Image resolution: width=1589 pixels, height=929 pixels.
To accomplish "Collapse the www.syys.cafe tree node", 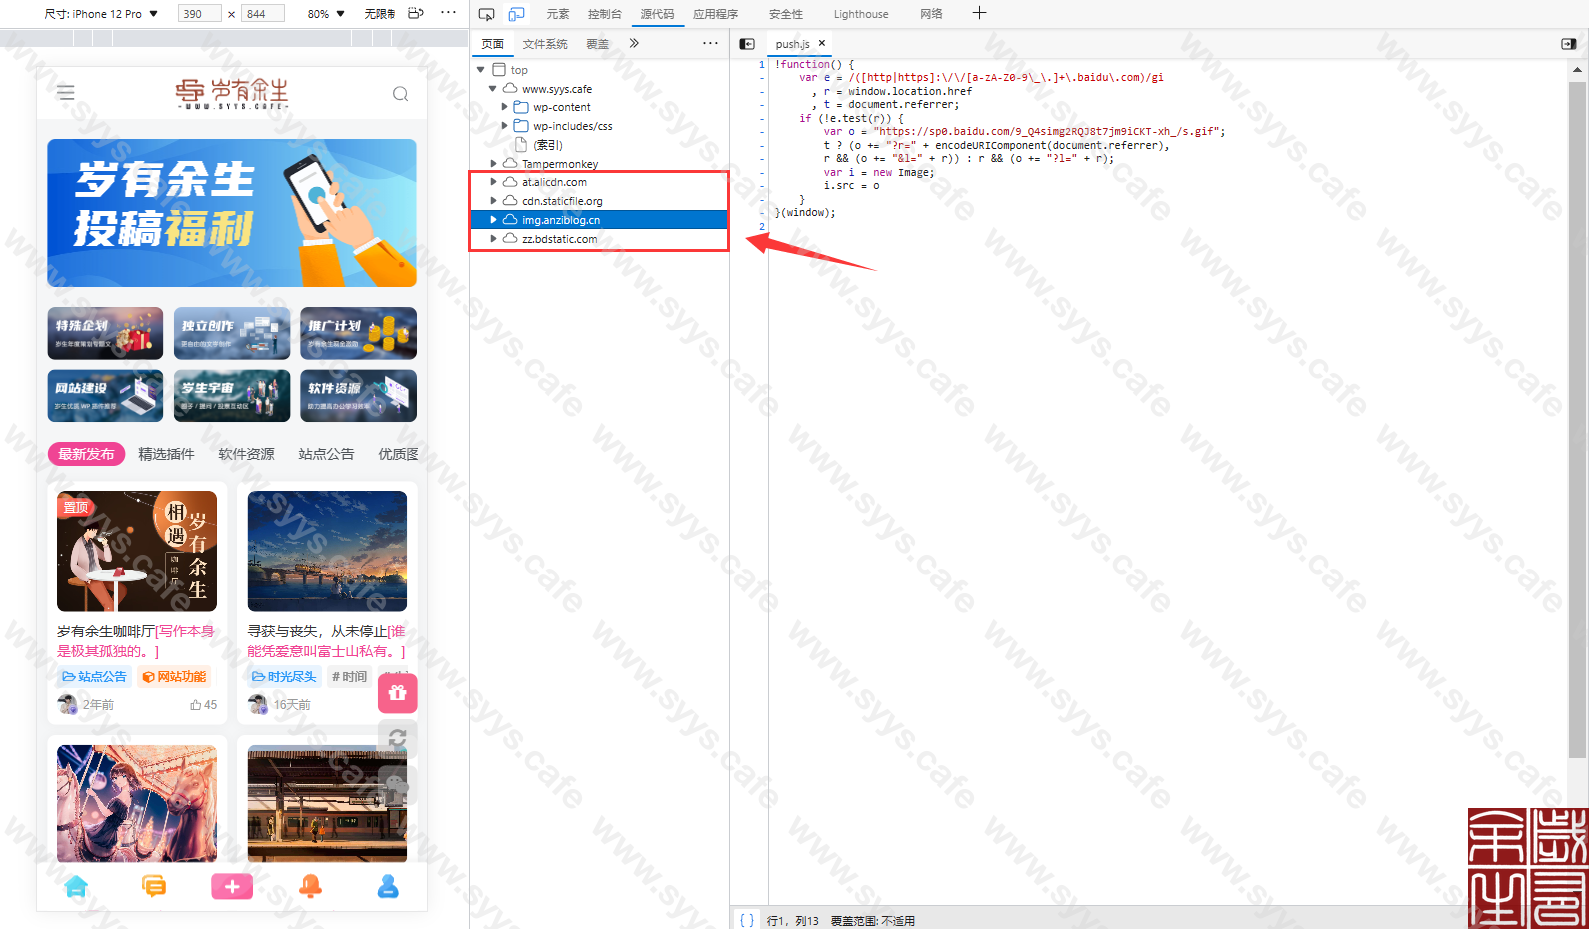I will (492, 89).
